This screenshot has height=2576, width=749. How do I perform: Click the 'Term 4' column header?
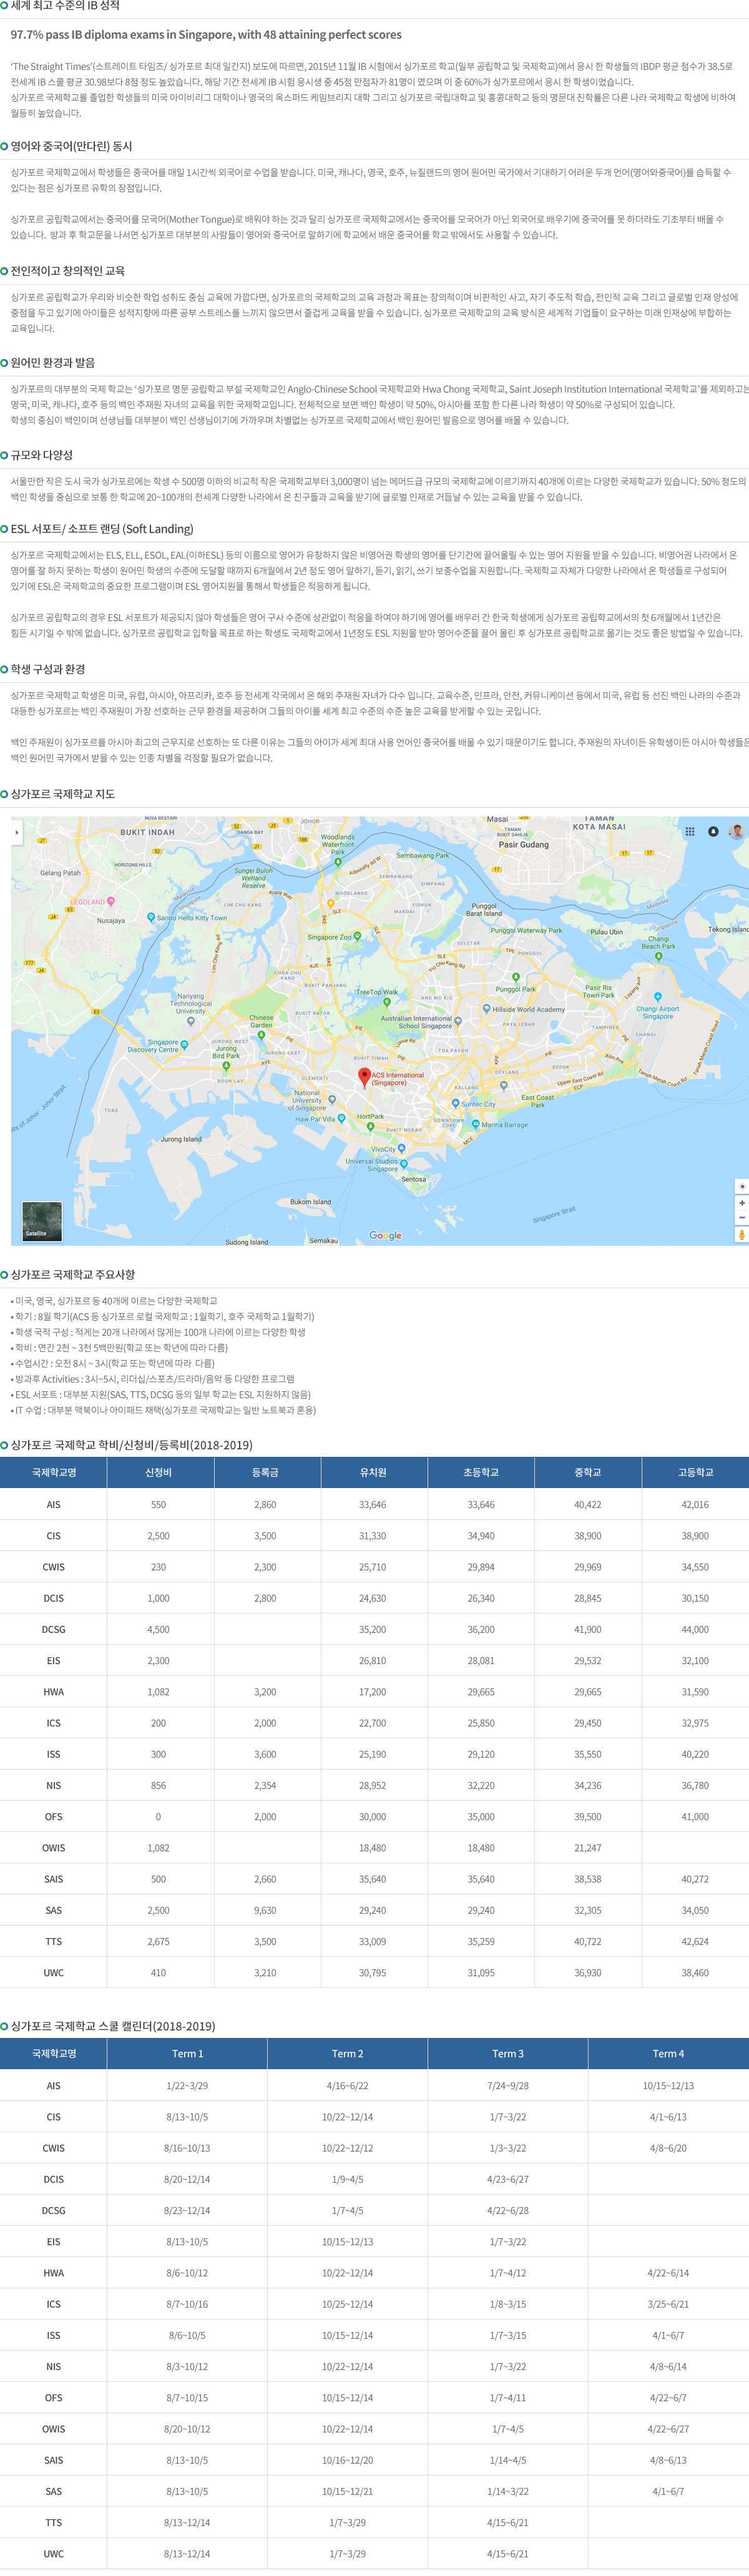point(668,2053)
